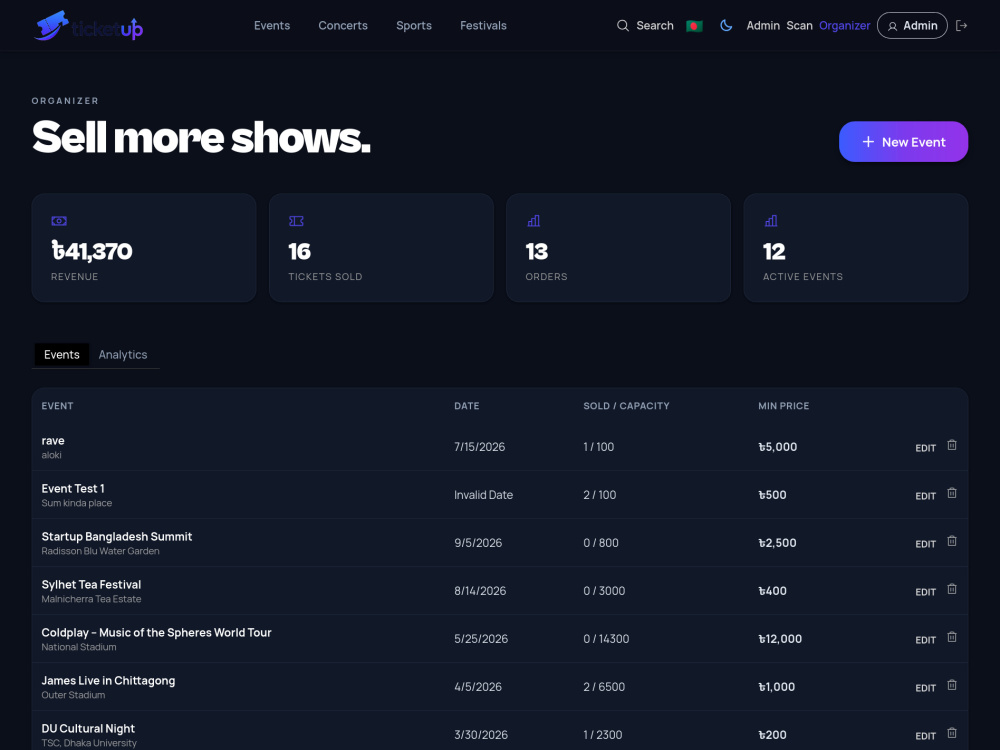The height and width of the screenshot is (750, 1000).
Task: Delete Event Test 1 with trash icon
Action: (952, 493)
